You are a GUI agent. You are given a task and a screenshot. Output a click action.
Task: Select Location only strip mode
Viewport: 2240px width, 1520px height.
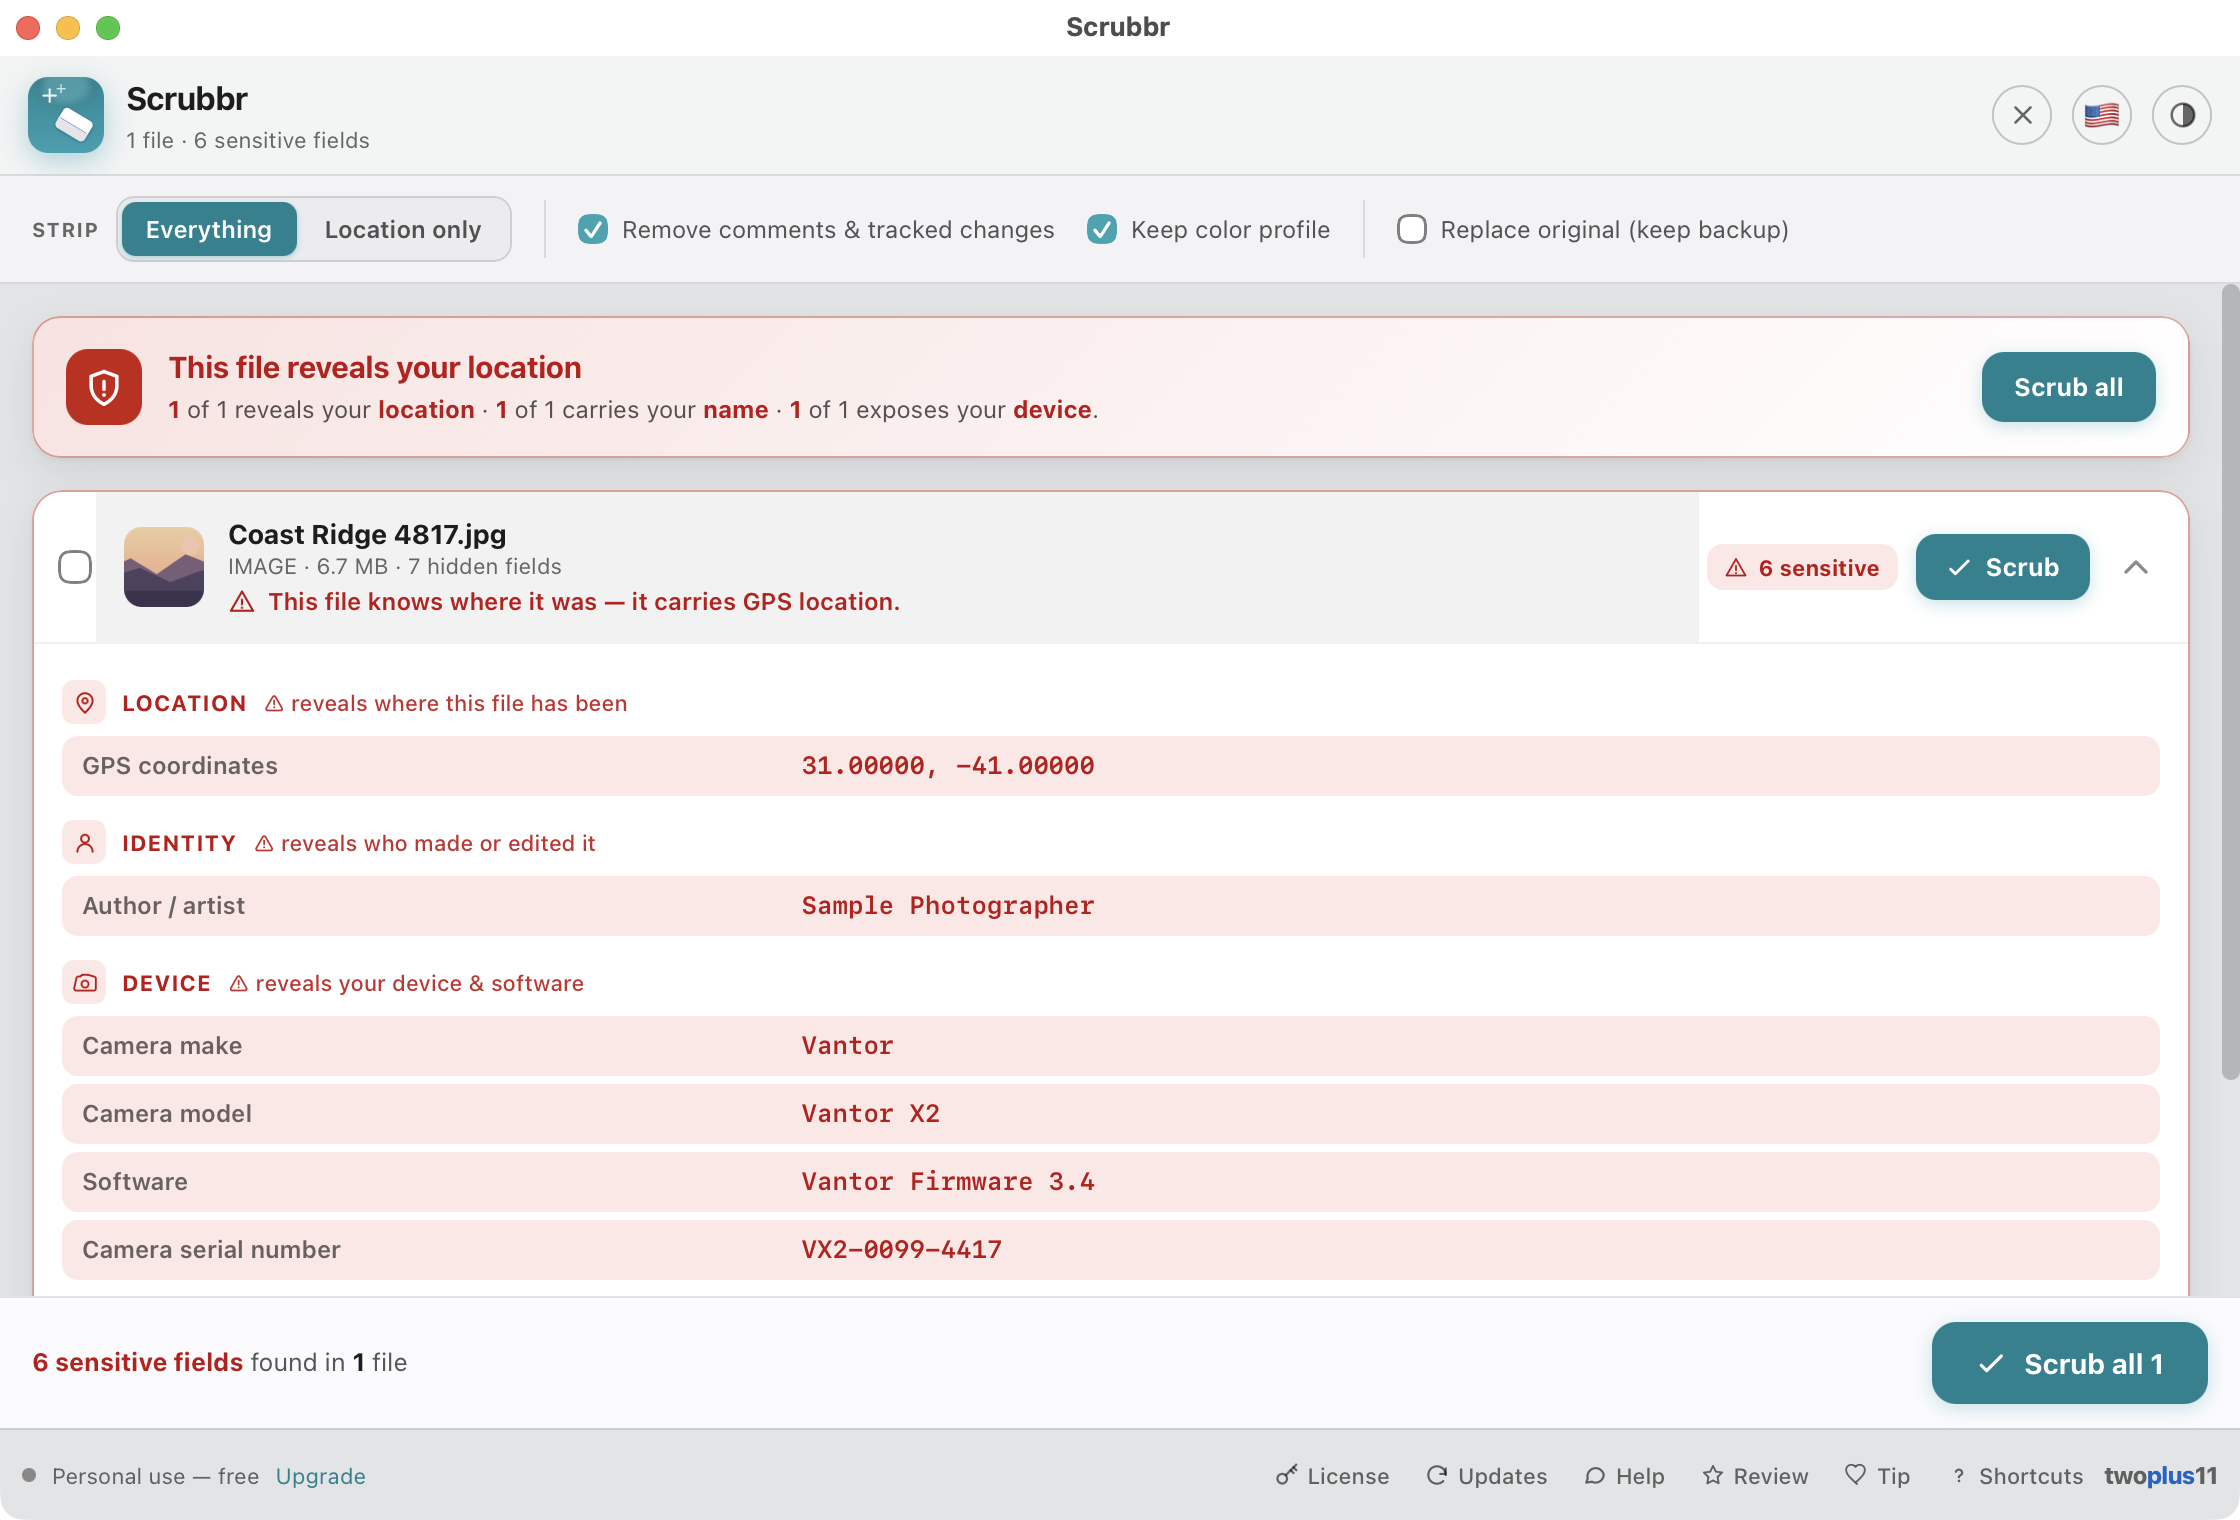(403, 229)
